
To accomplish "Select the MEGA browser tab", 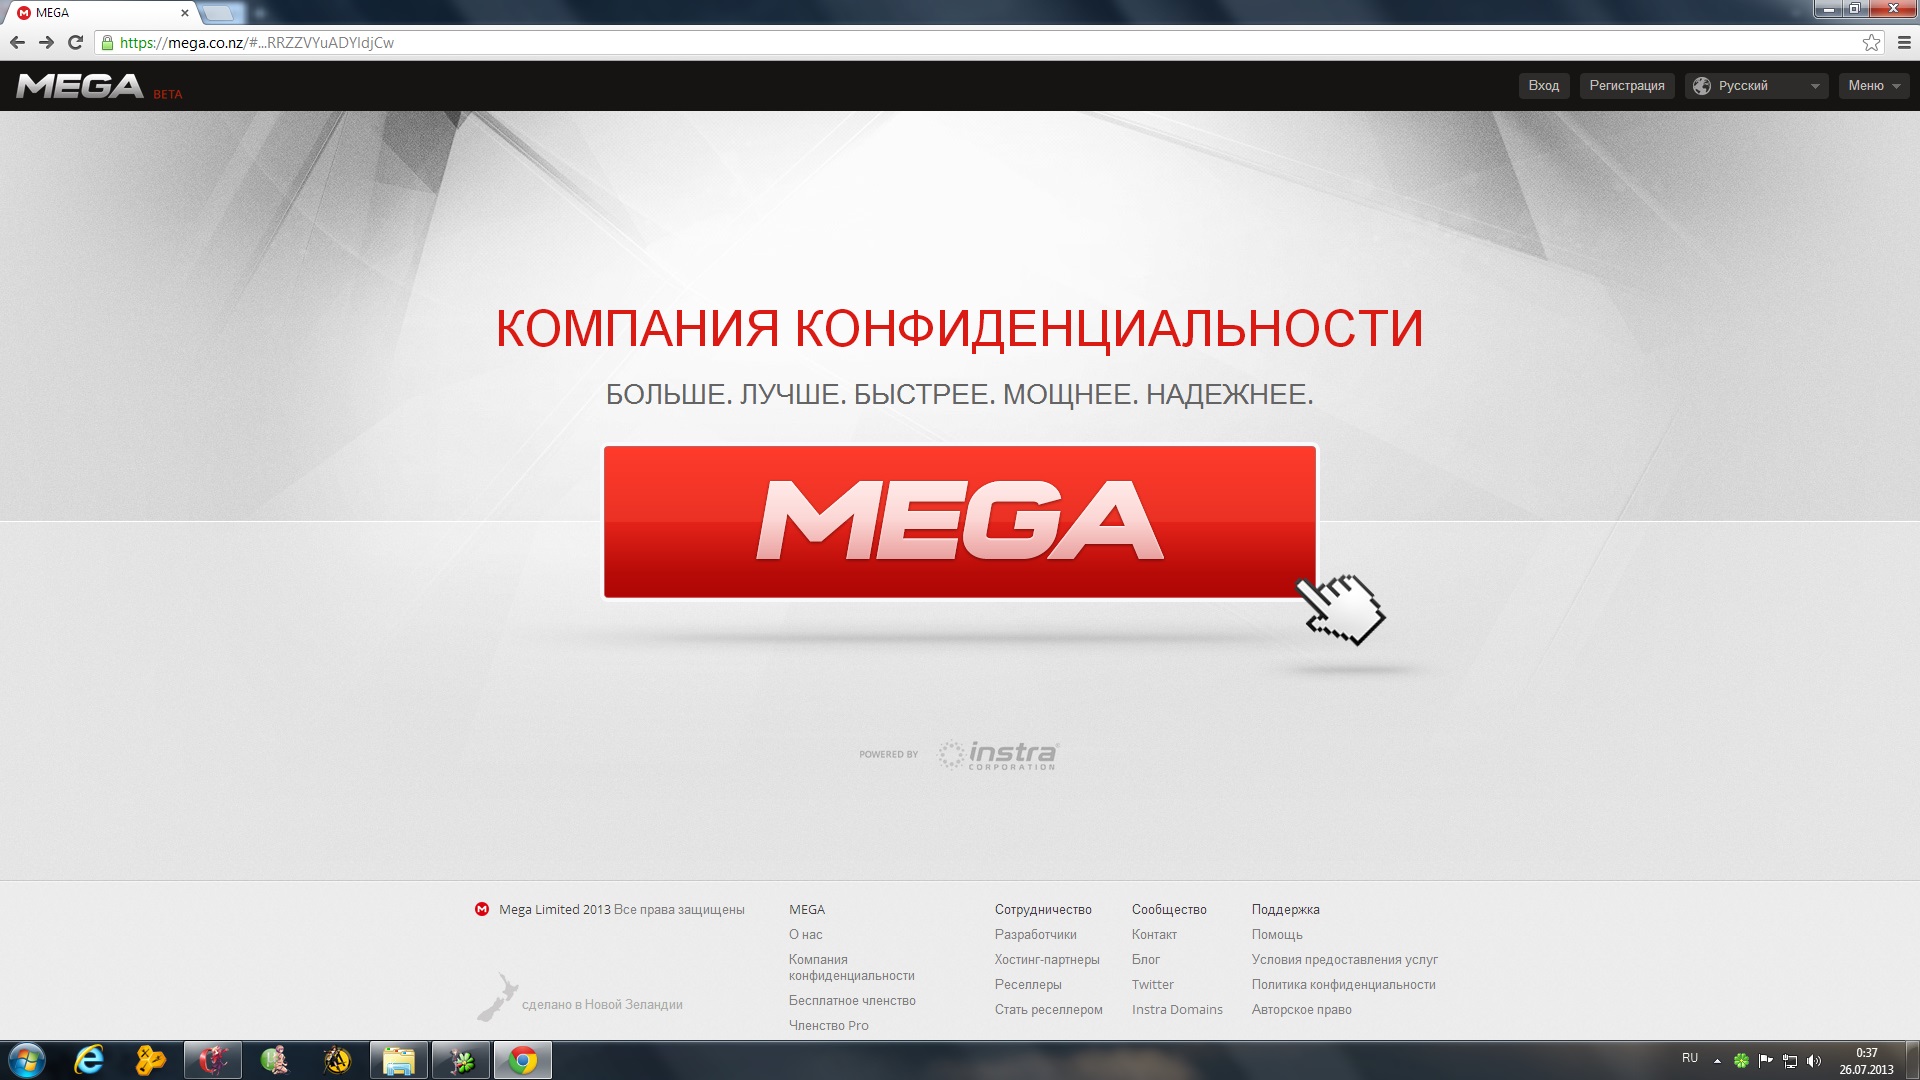I will tap(100, 13).
